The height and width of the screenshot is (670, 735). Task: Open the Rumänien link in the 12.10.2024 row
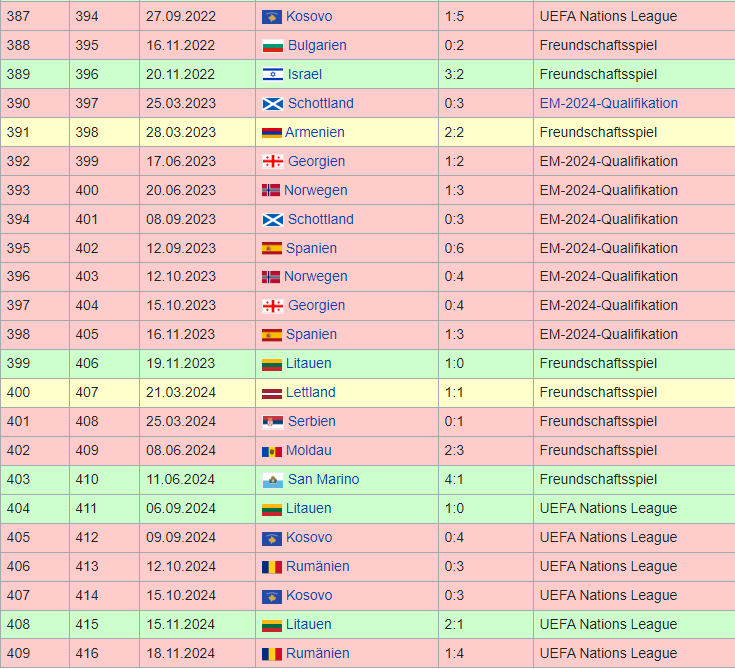[317, 567]
